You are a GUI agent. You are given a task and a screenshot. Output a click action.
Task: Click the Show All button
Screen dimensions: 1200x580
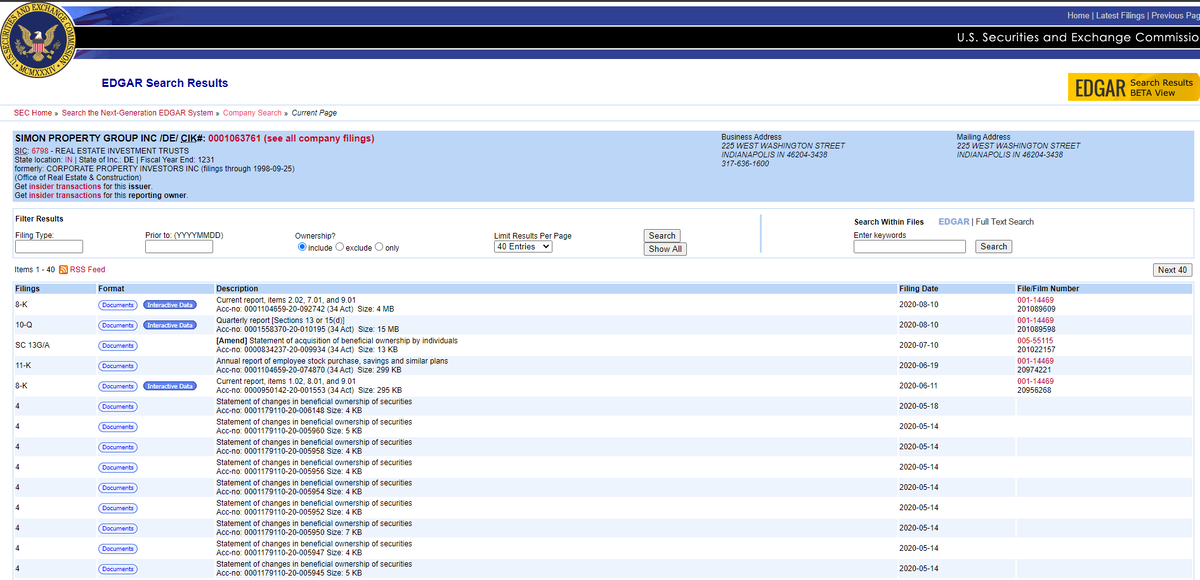tap(665, 249)
